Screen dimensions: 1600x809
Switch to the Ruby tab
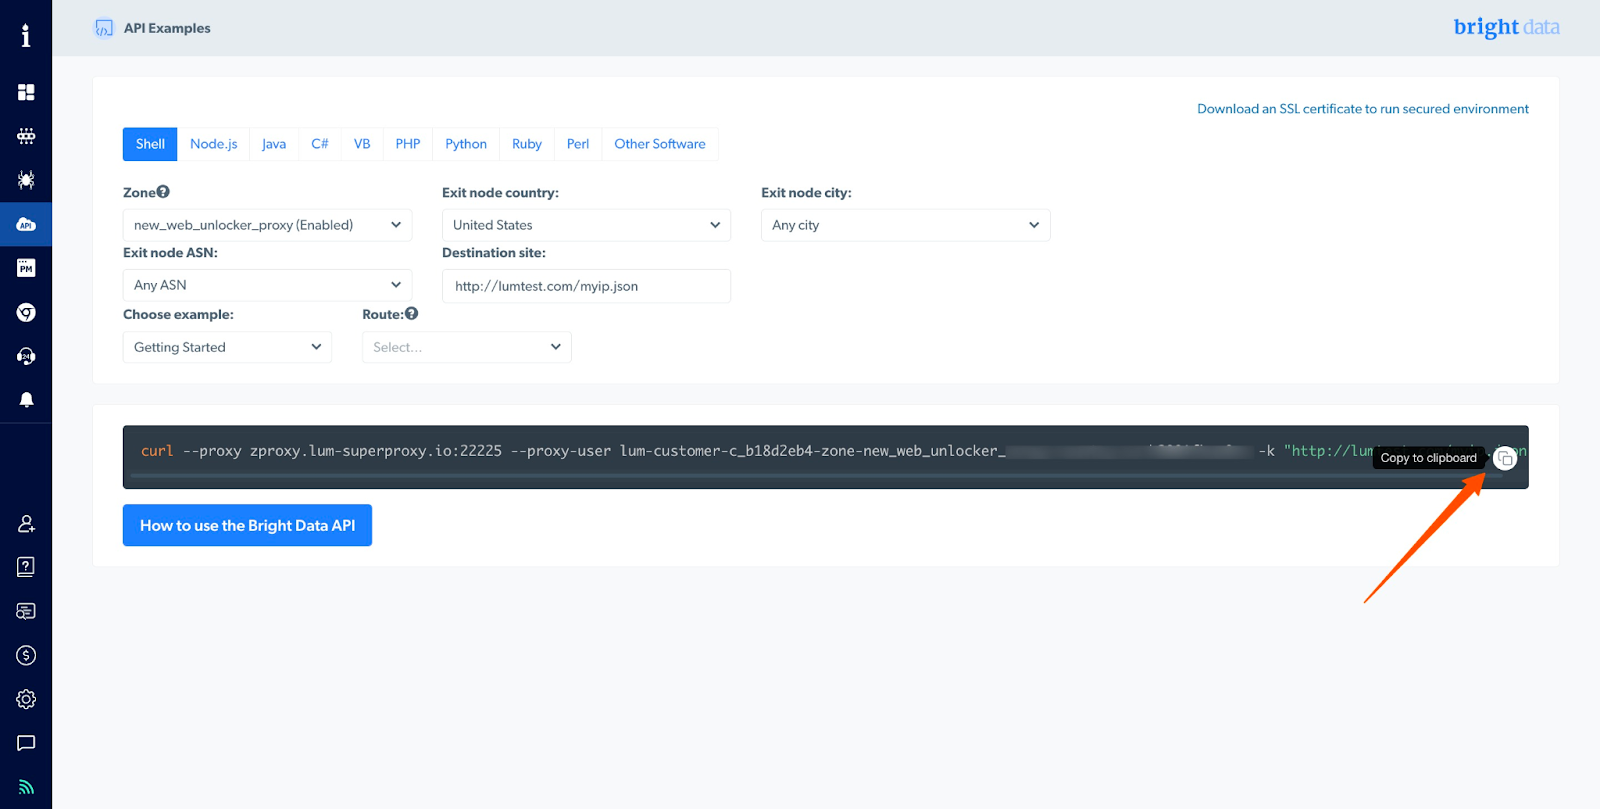527,144
